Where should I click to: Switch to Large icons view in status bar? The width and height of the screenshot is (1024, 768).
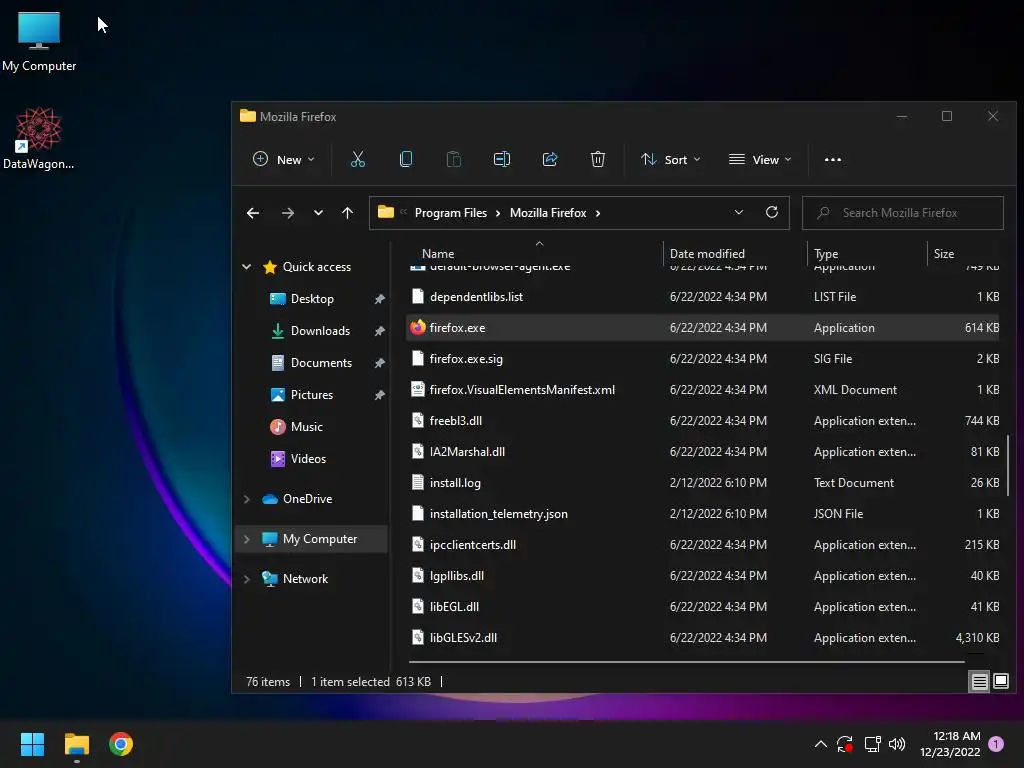click(1000, 682)
